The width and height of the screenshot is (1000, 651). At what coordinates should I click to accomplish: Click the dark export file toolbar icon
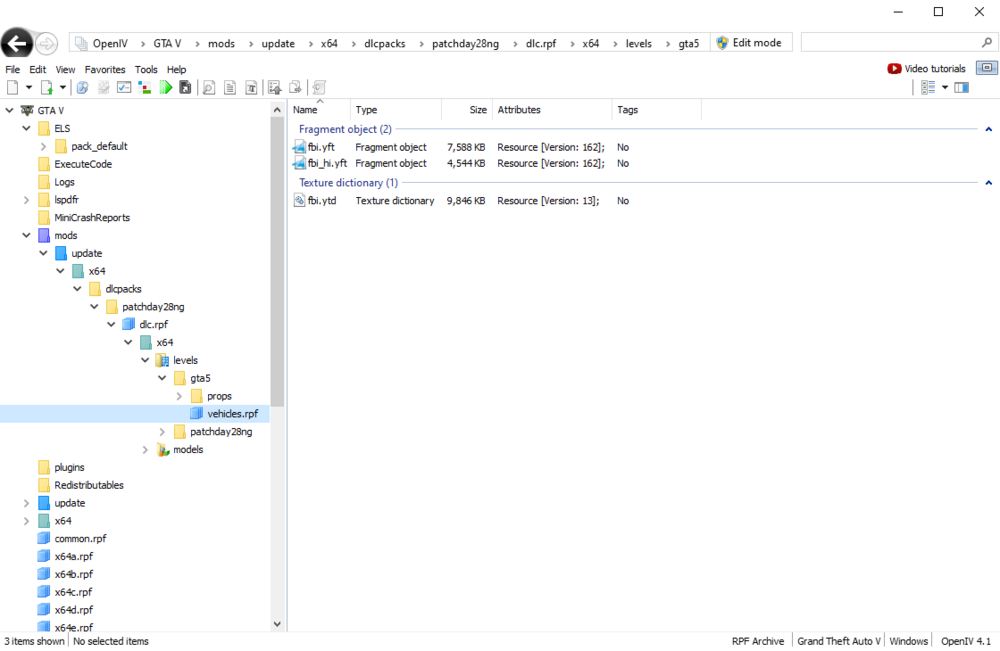tap(185, 87)
